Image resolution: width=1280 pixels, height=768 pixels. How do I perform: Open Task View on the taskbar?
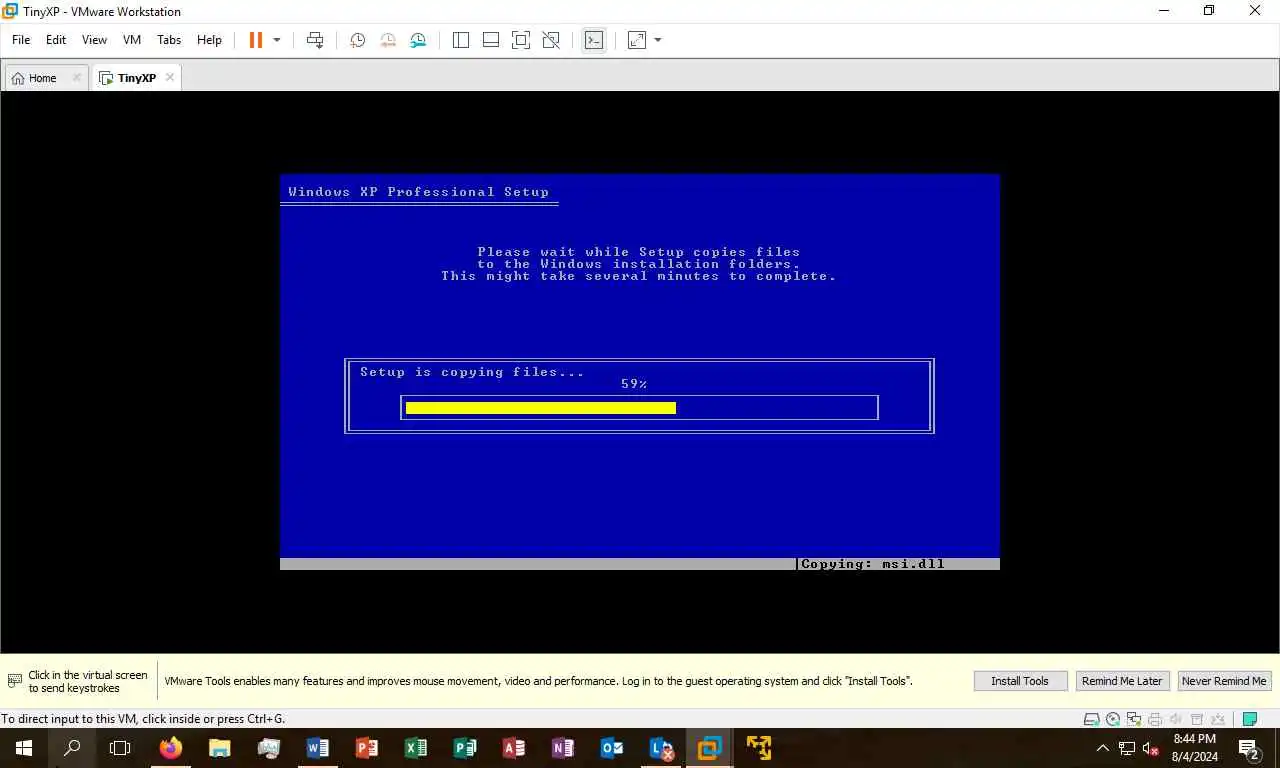(x=120, y=748)
